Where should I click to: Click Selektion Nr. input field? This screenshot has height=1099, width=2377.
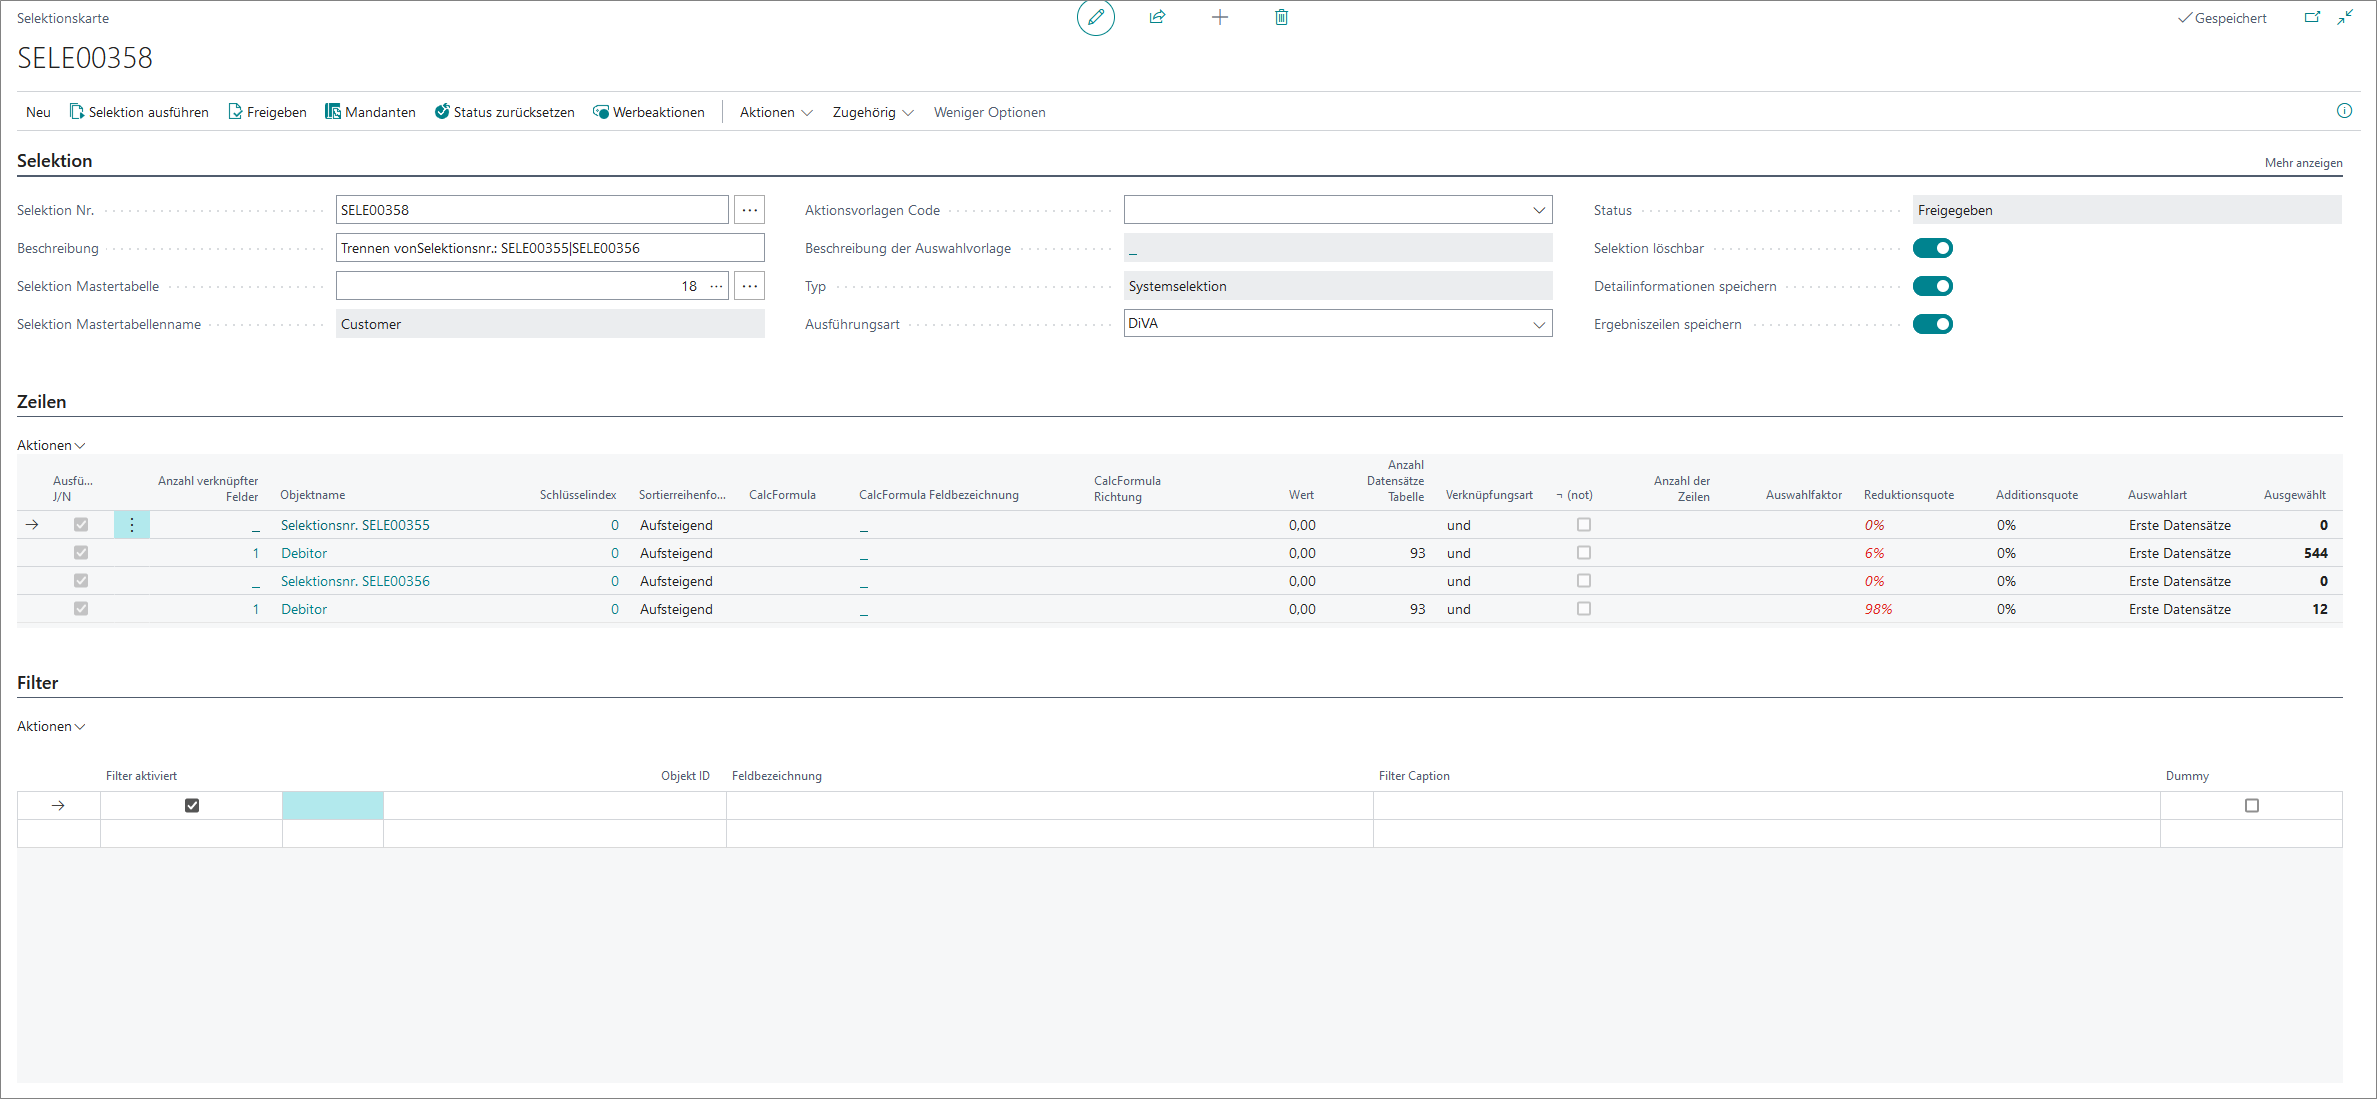coord(532,210)
